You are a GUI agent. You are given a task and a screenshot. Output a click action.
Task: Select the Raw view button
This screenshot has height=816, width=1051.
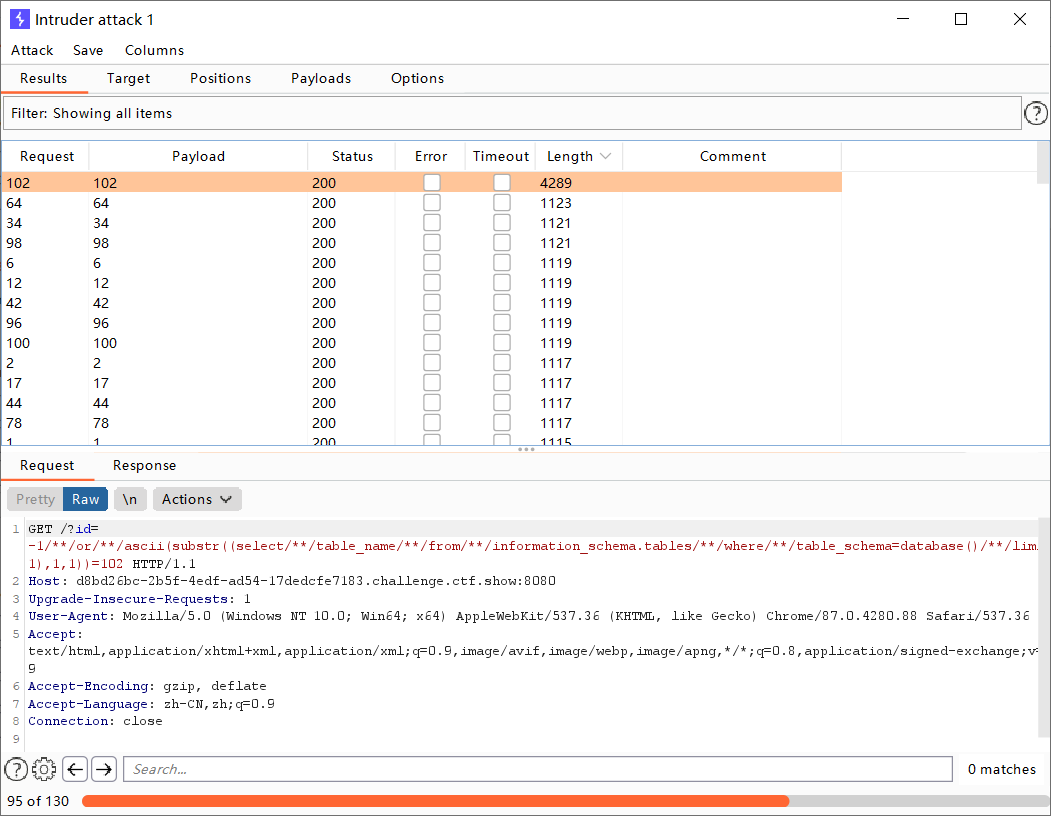(x=86, y=500)
